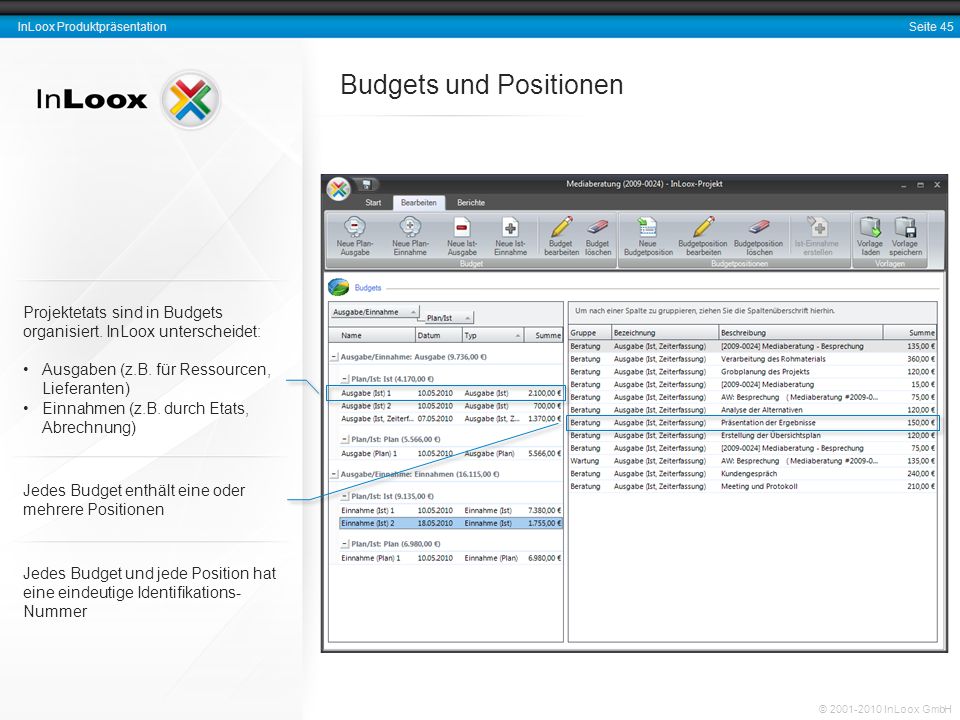The image size is (960, 720).
Task: Click budget list Summe column header
Action: click(x=544, y=336)
